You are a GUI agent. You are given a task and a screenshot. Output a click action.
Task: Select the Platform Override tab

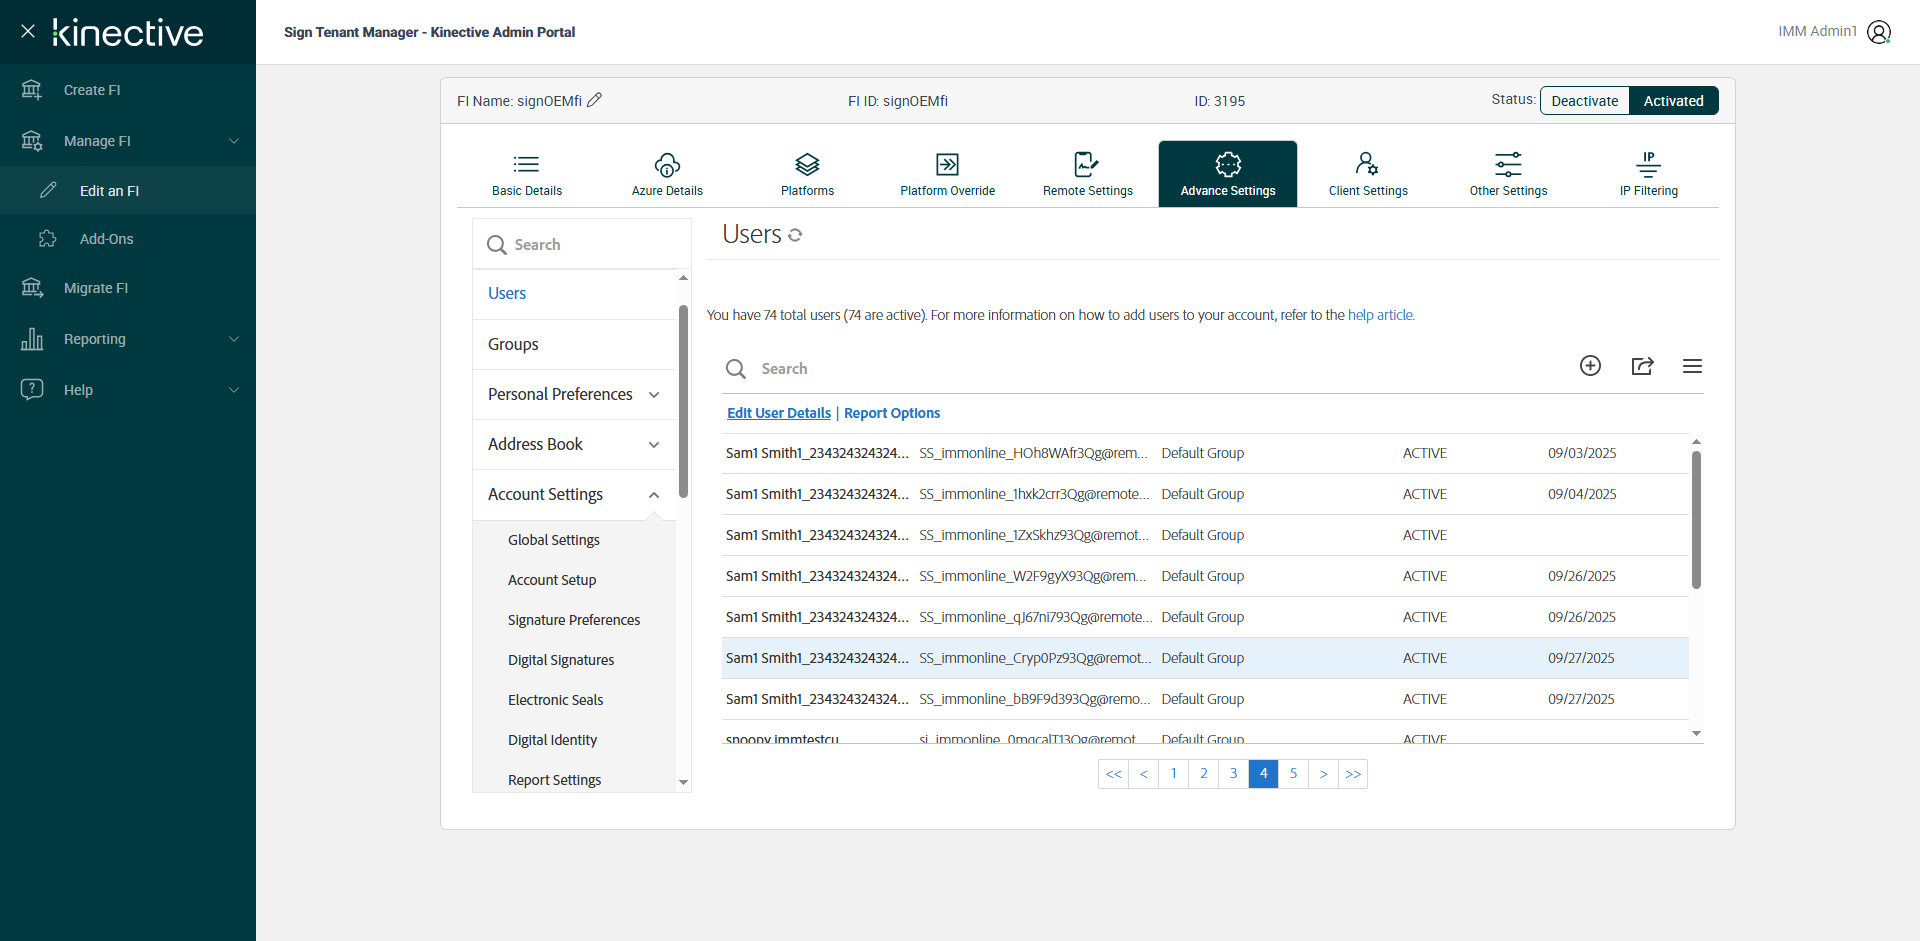tap(947, 174)
